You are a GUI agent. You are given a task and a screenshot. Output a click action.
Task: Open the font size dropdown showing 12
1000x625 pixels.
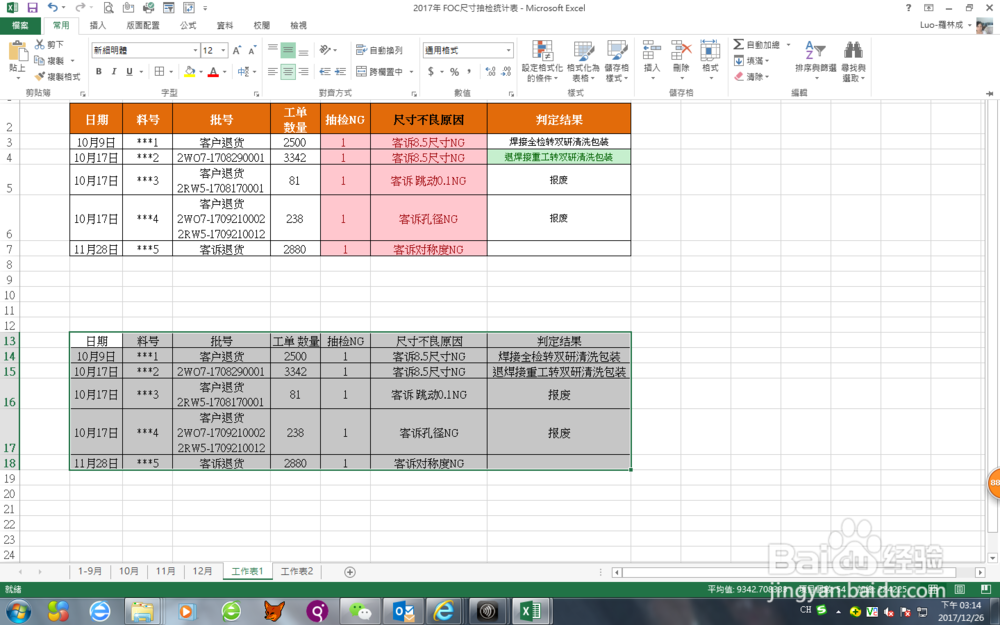click(x=223, y=50)
